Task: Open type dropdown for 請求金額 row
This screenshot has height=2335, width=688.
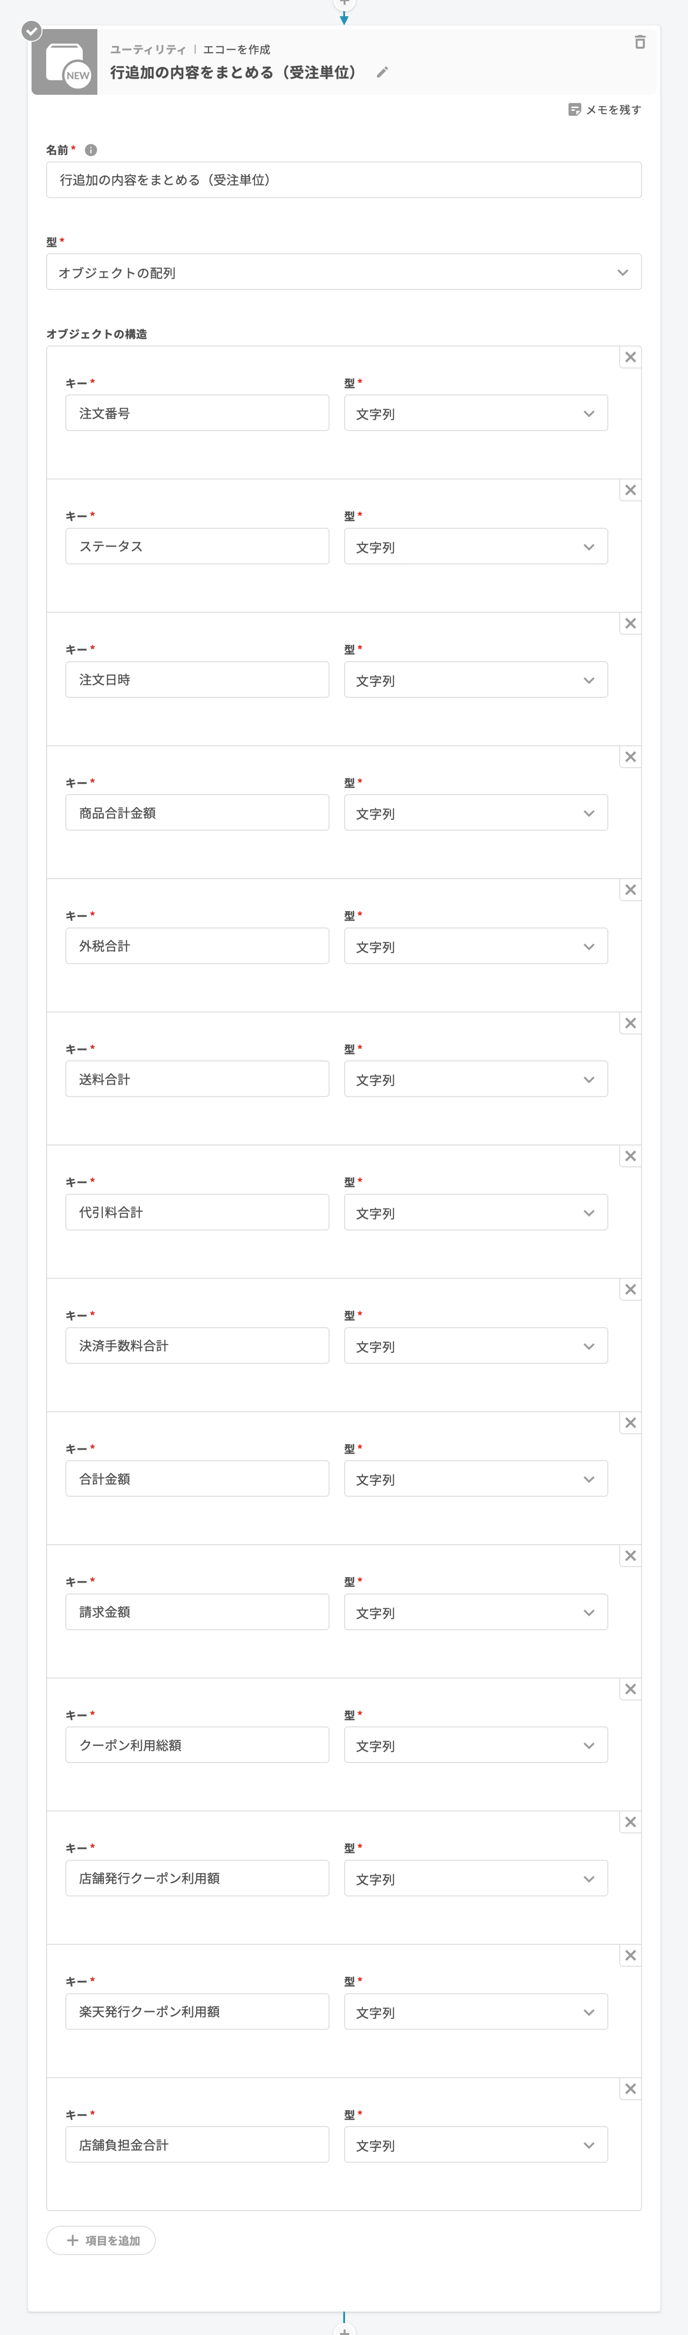Action: click(x=475, y=1612)
